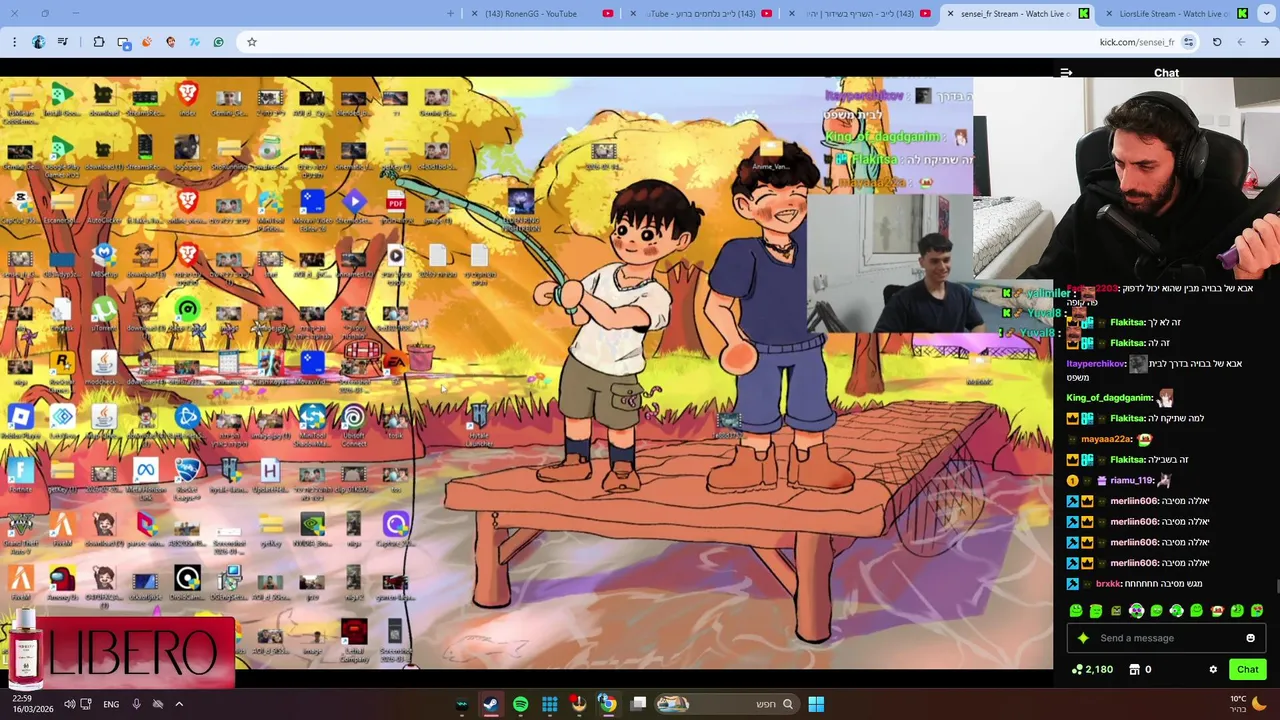Open Spotify from the taskbar

pos(520,704)
